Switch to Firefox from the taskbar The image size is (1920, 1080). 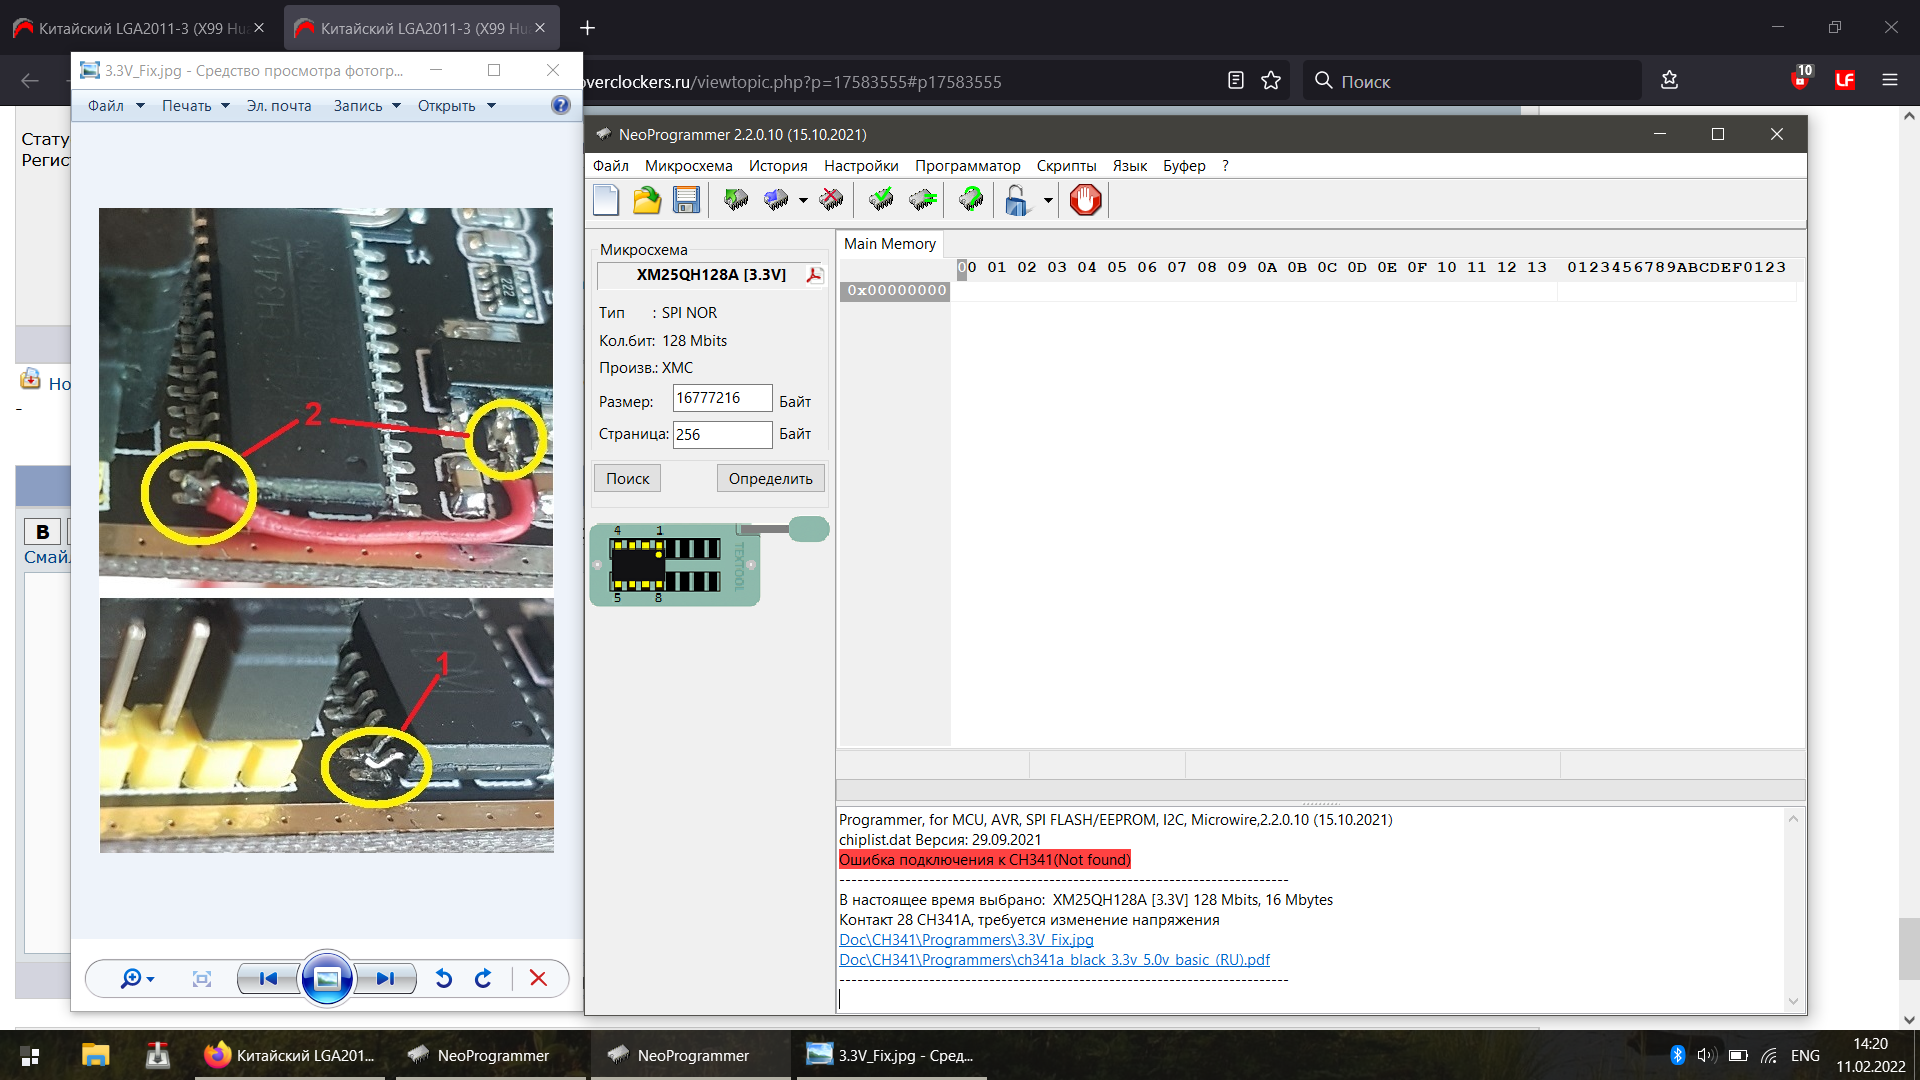tap(290, 1055)
